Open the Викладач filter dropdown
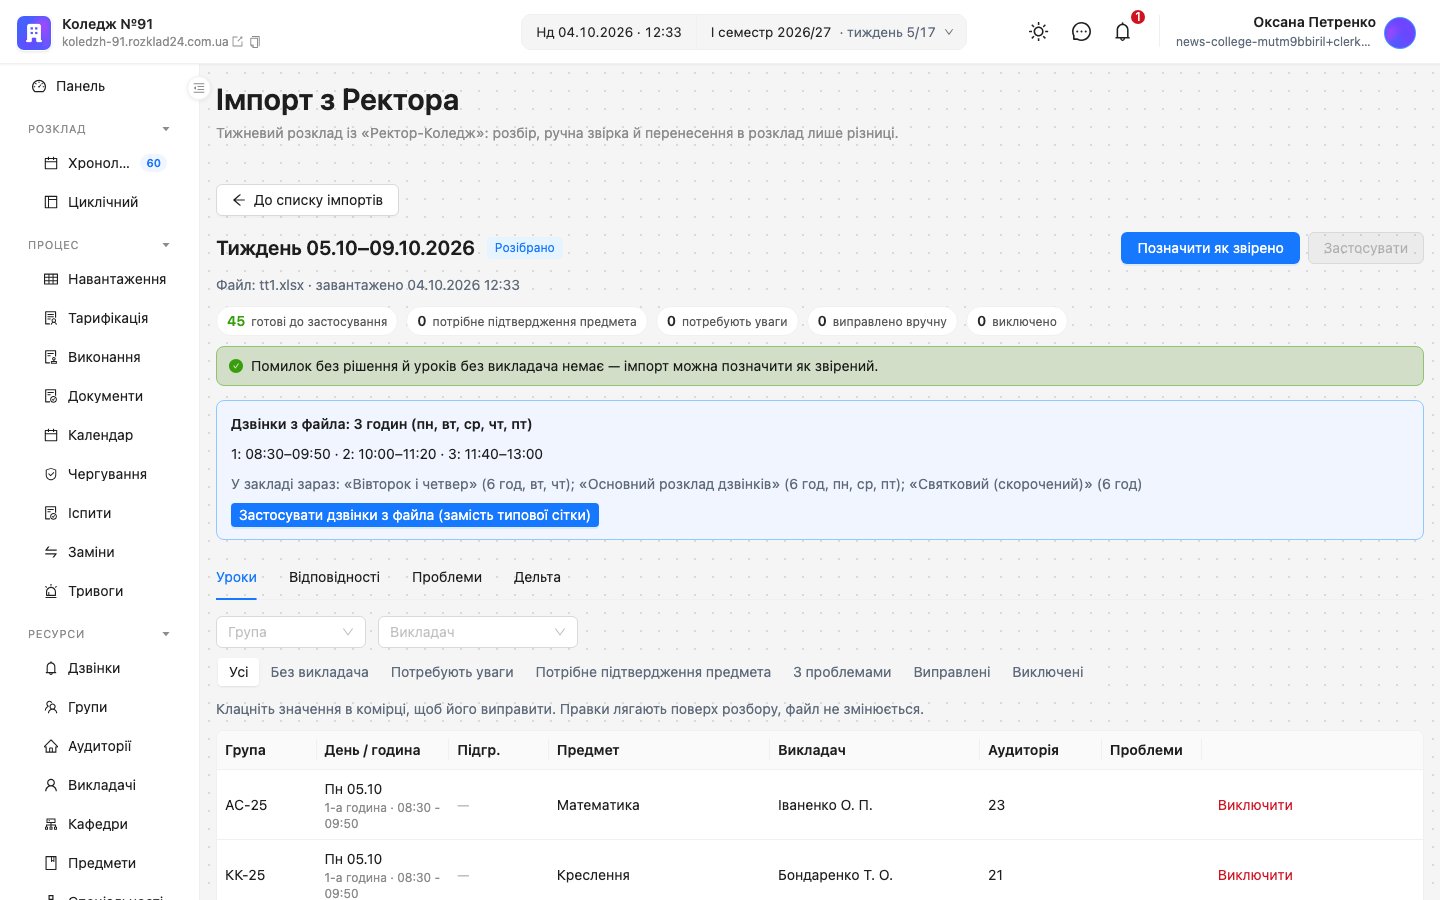The image size is (1440, 900). coord(478,632)
